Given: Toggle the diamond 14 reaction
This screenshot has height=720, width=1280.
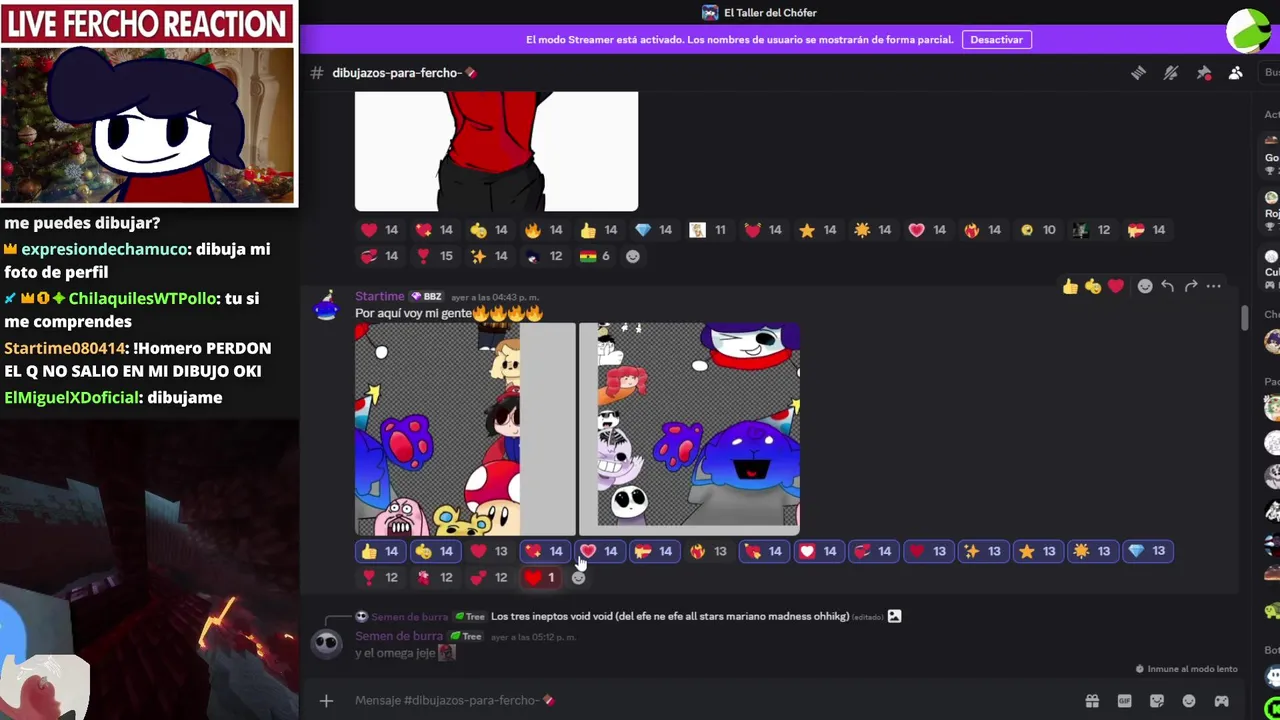Looking at the screenshot, I should [x=652, y=230].
